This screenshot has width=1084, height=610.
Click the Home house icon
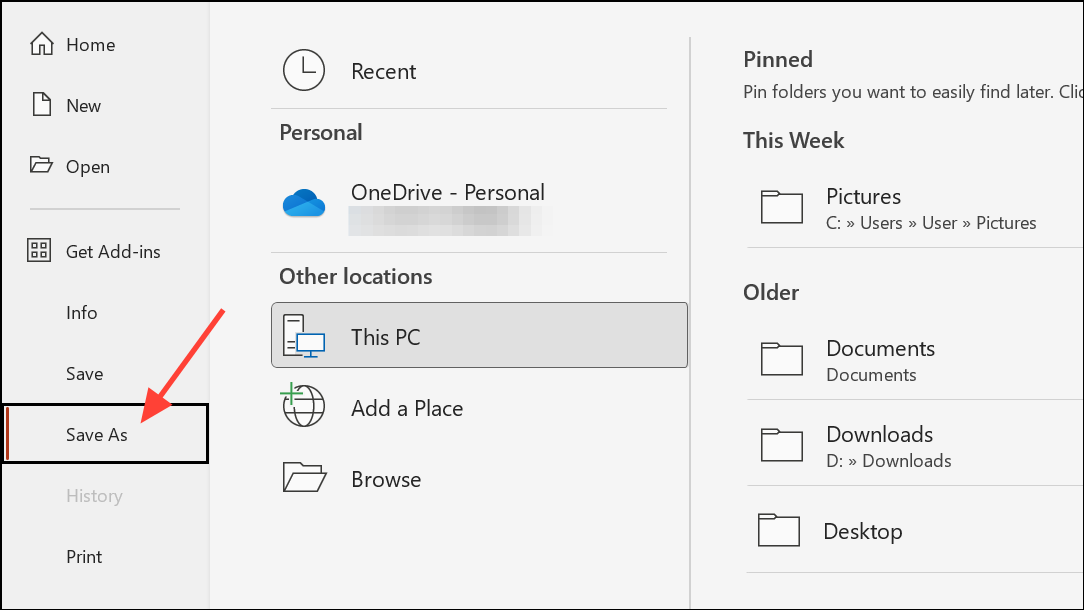[x=41, y=45]
